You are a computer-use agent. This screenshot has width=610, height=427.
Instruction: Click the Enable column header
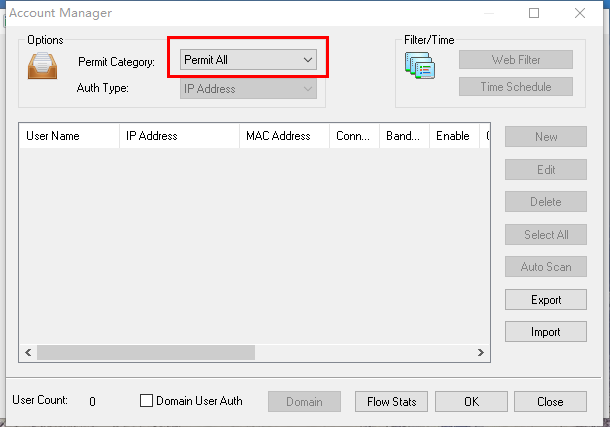(453, 136)
